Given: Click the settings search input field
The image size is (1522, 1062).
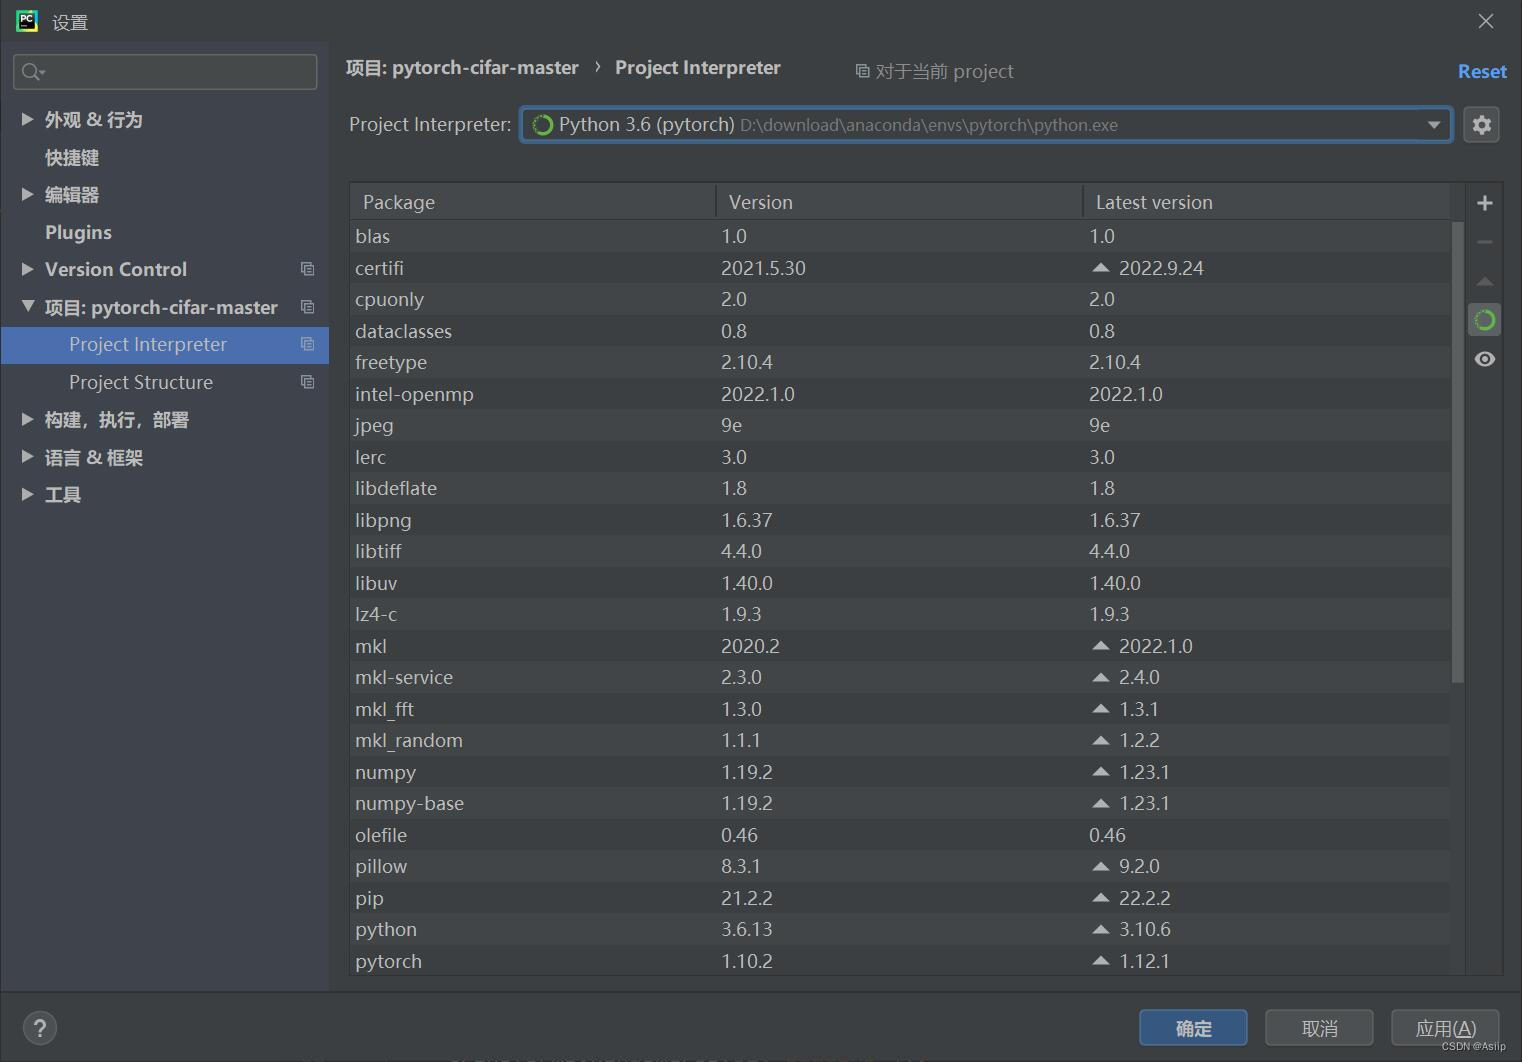Looking at the screenshot, I should pos(165,71).
